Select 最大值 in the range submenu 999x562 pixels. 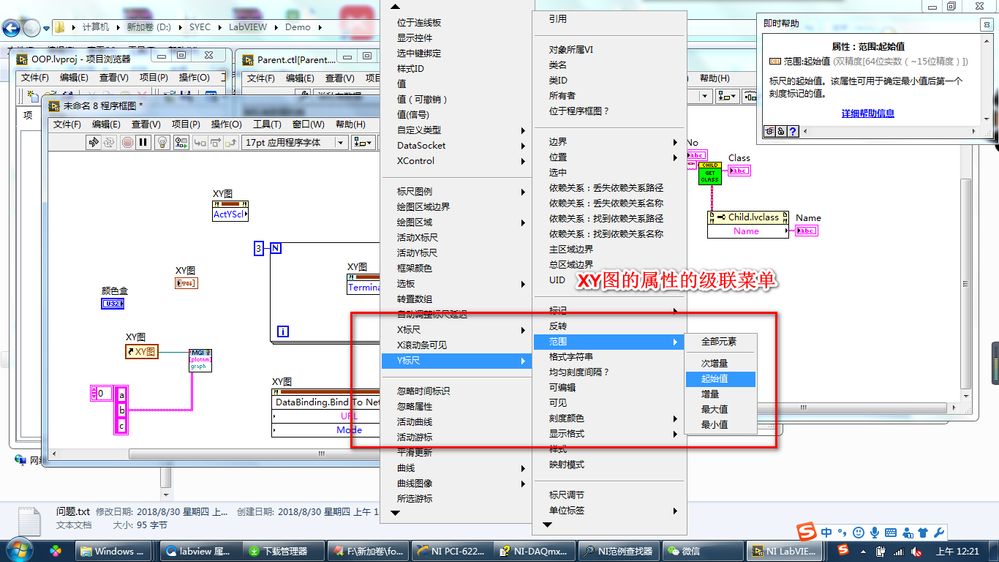(x=721, y=409)
